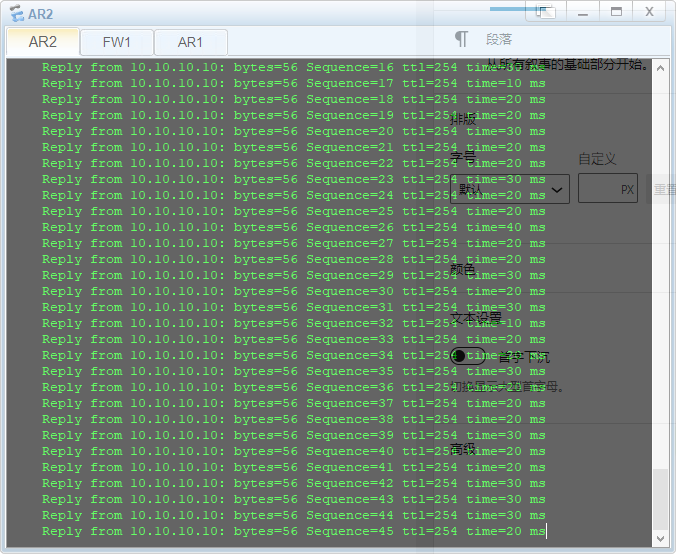This screenshot has height=554, width=676.
Task: Click the reply line with Sequence=41
Action: [293, 467]
